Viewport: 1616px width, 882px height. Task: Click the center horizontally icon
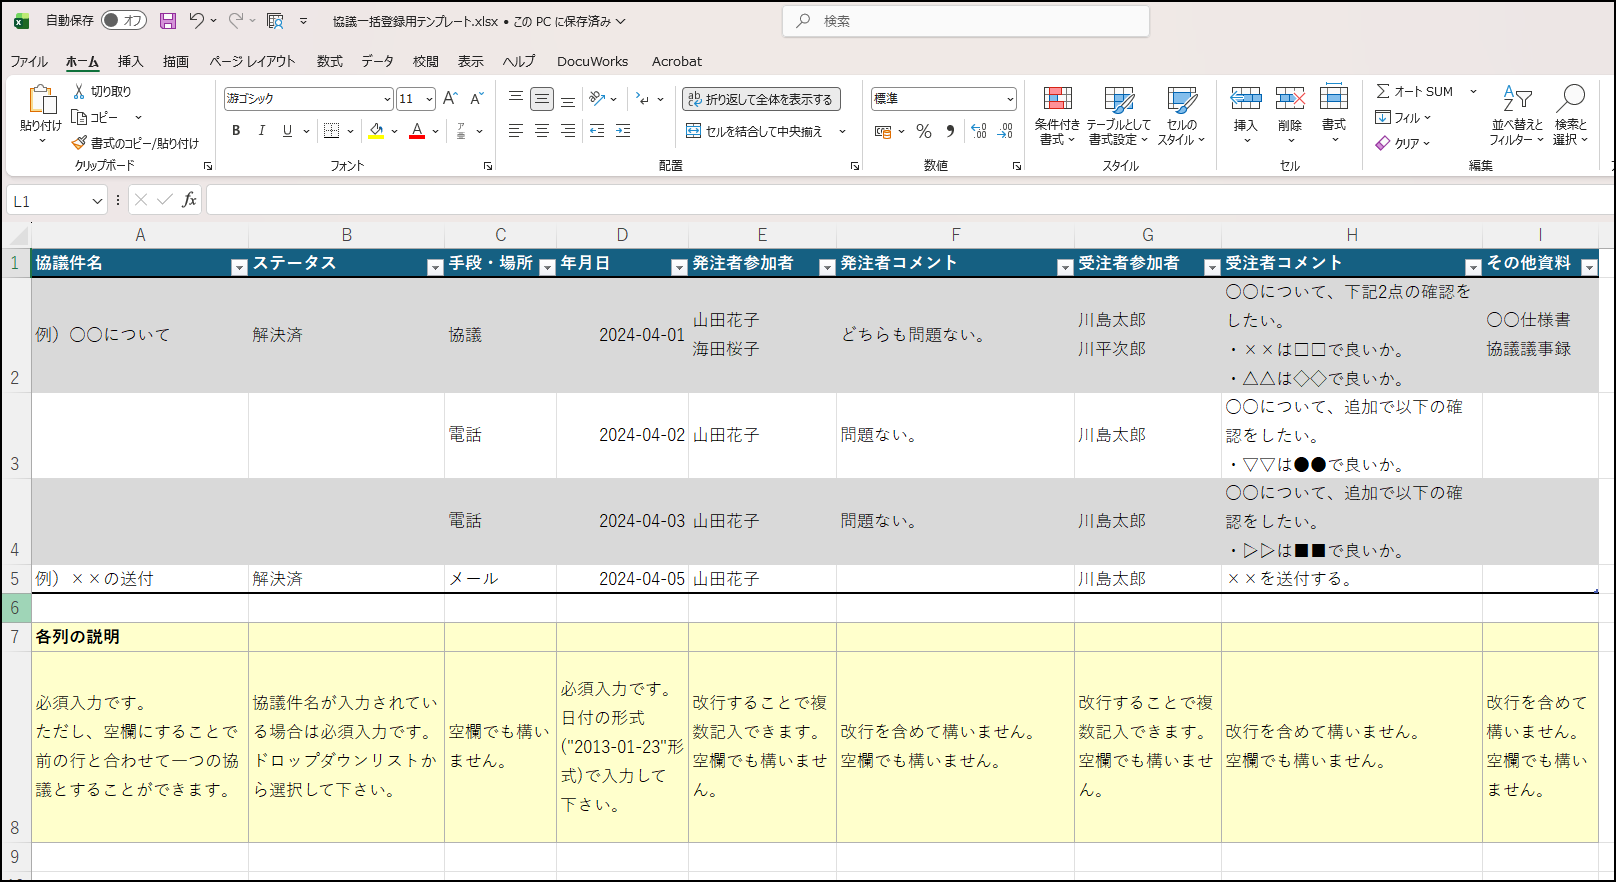pos(542,131)
